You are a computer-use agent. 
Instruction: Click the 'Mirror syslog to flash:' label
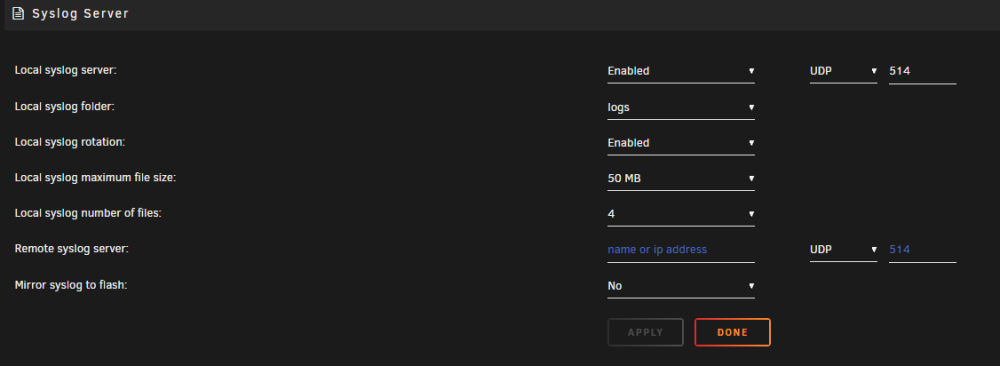(x=71, y=284)
